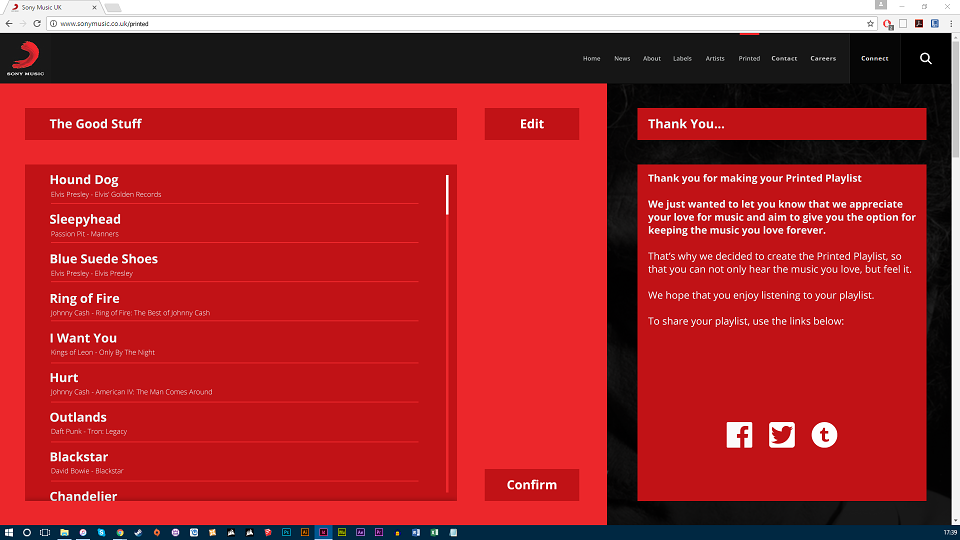The width and height of the screenshot is (960, 540).
Task: Open Printed in site navigation
Action: (x=749, y=59)
